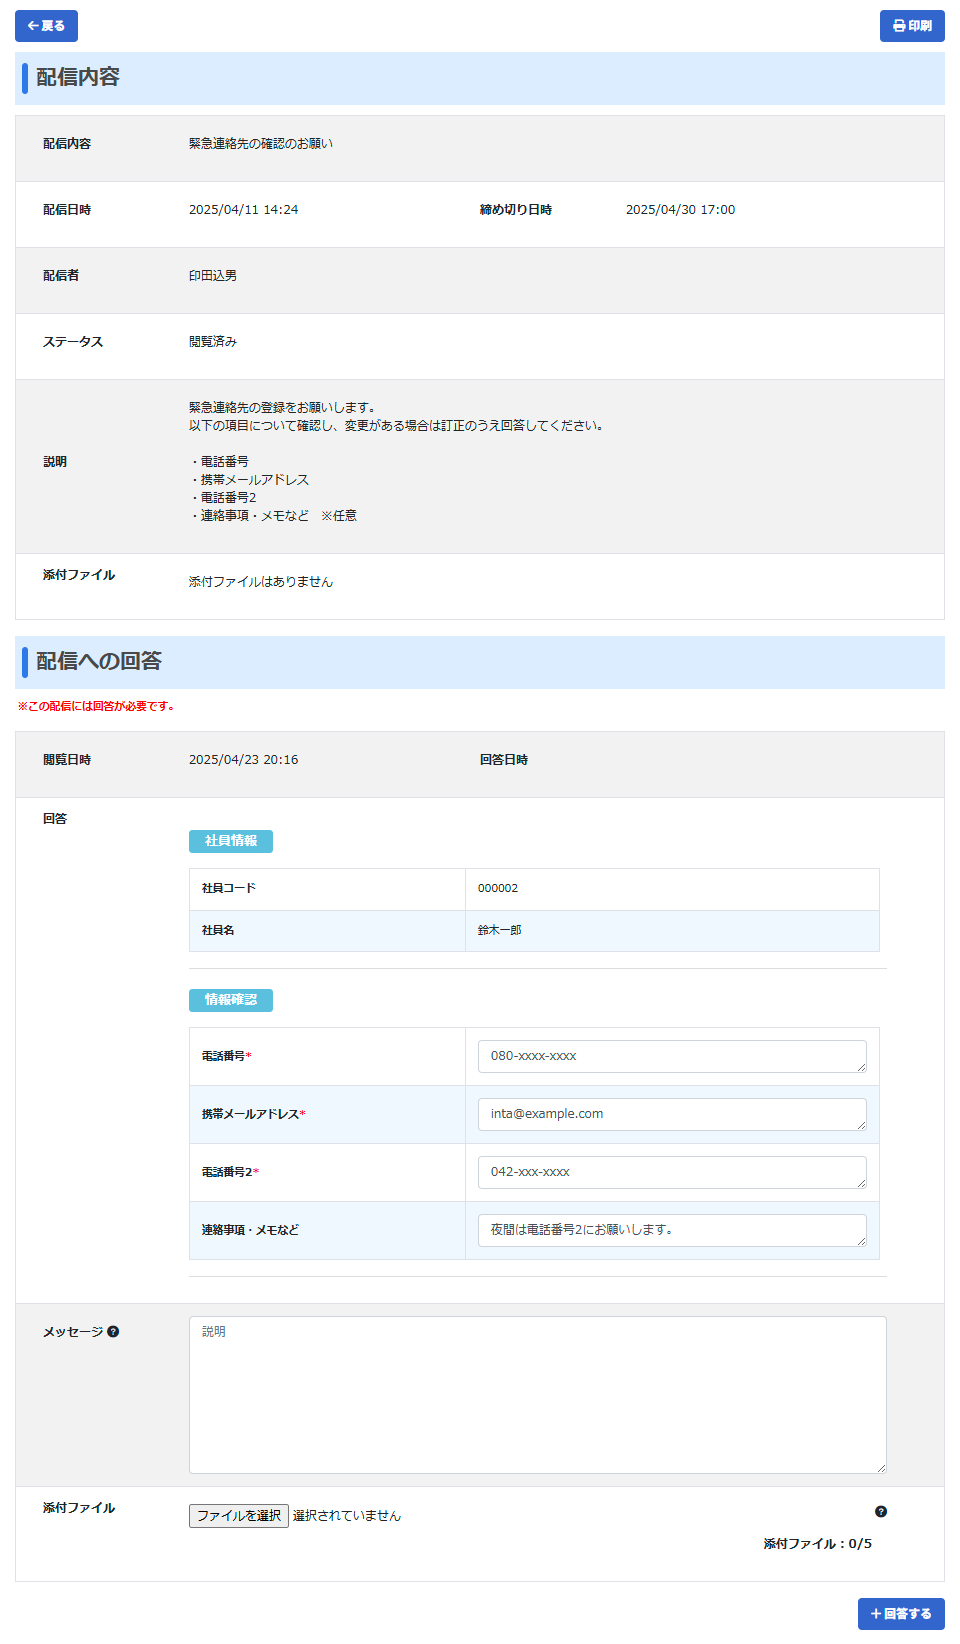Click the help icon in the 添付ファイル row

coord(880,1512)
